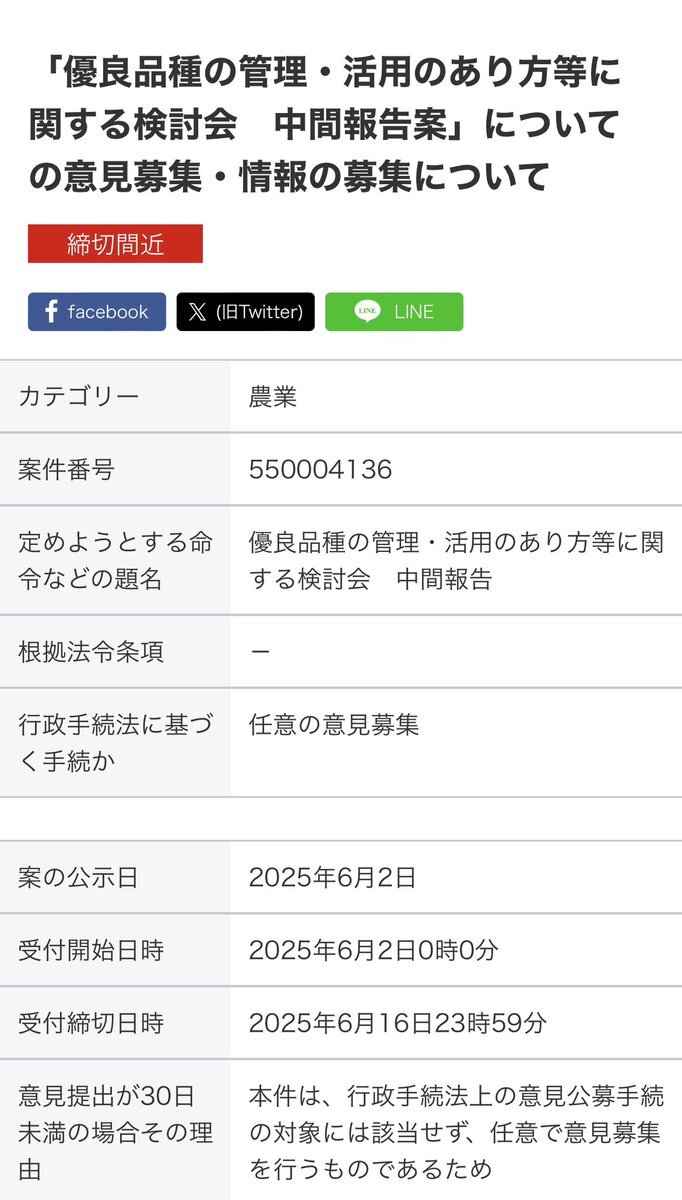Click the カテゴリー value 農業
The width and height of the screenshot is (682, 1200).
coord(273,397)
